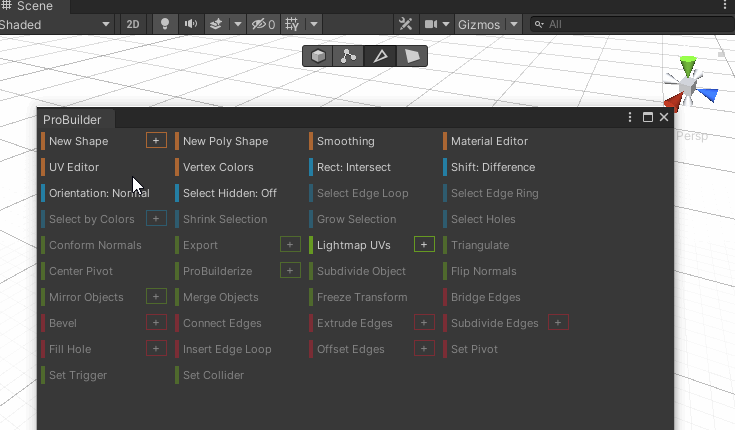The image size is (735, 430).
Task: Open the component tools wrench icon
Action: [x=405, y=24]
